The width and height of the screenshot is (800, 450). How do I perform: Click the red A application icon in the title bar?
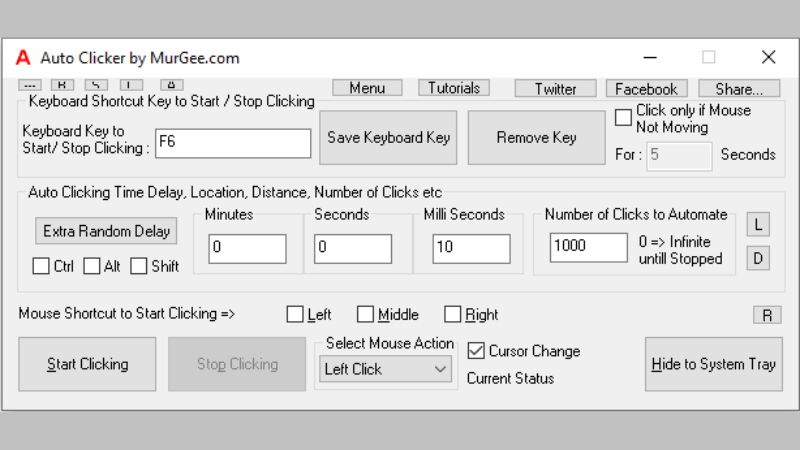[x=23, y=57]
